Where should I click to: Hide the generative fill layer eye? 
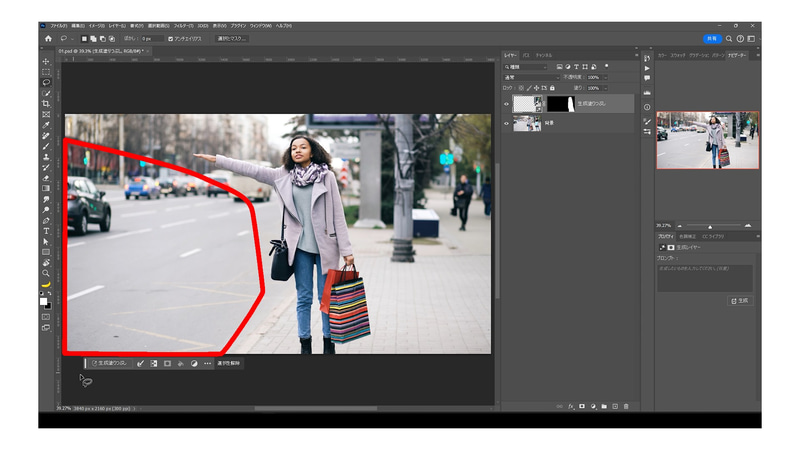click(507, 104)
